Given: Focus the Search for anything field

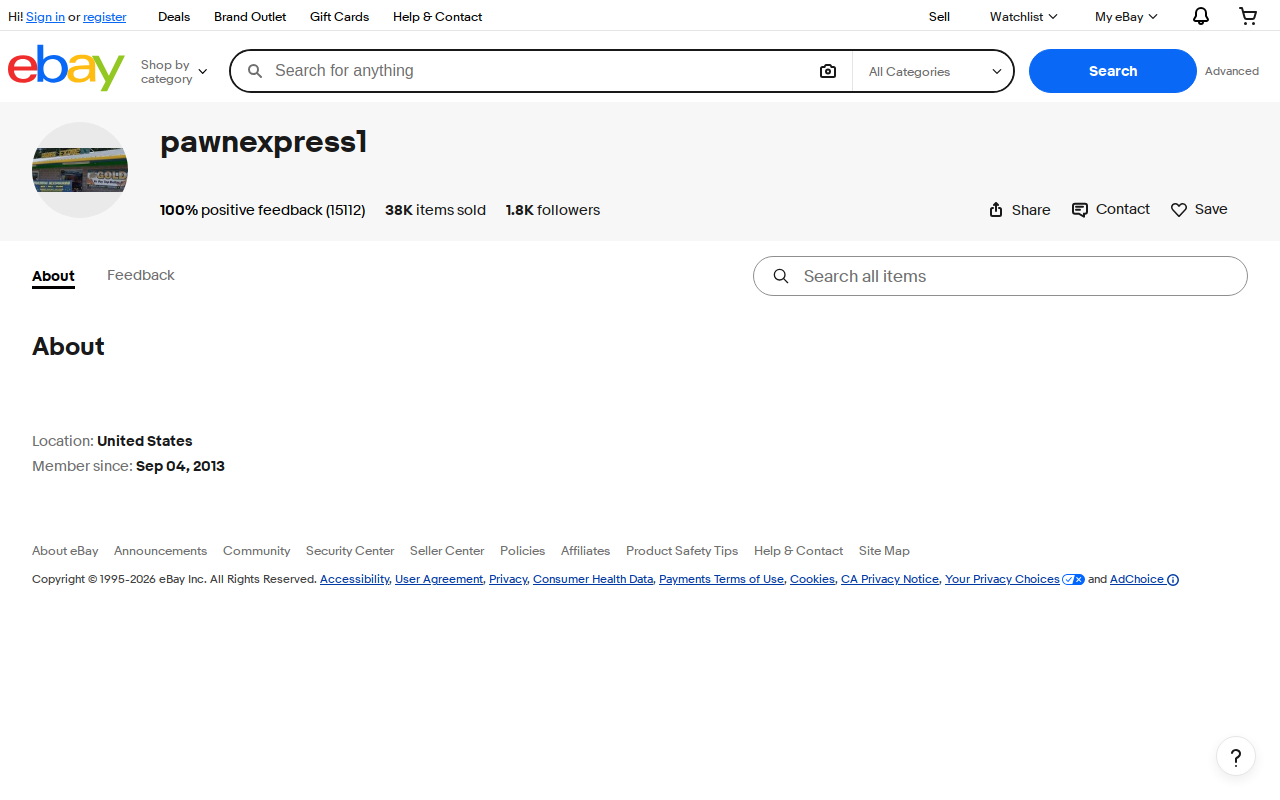Looking at the screenshot, I should (x=540, y=71).
